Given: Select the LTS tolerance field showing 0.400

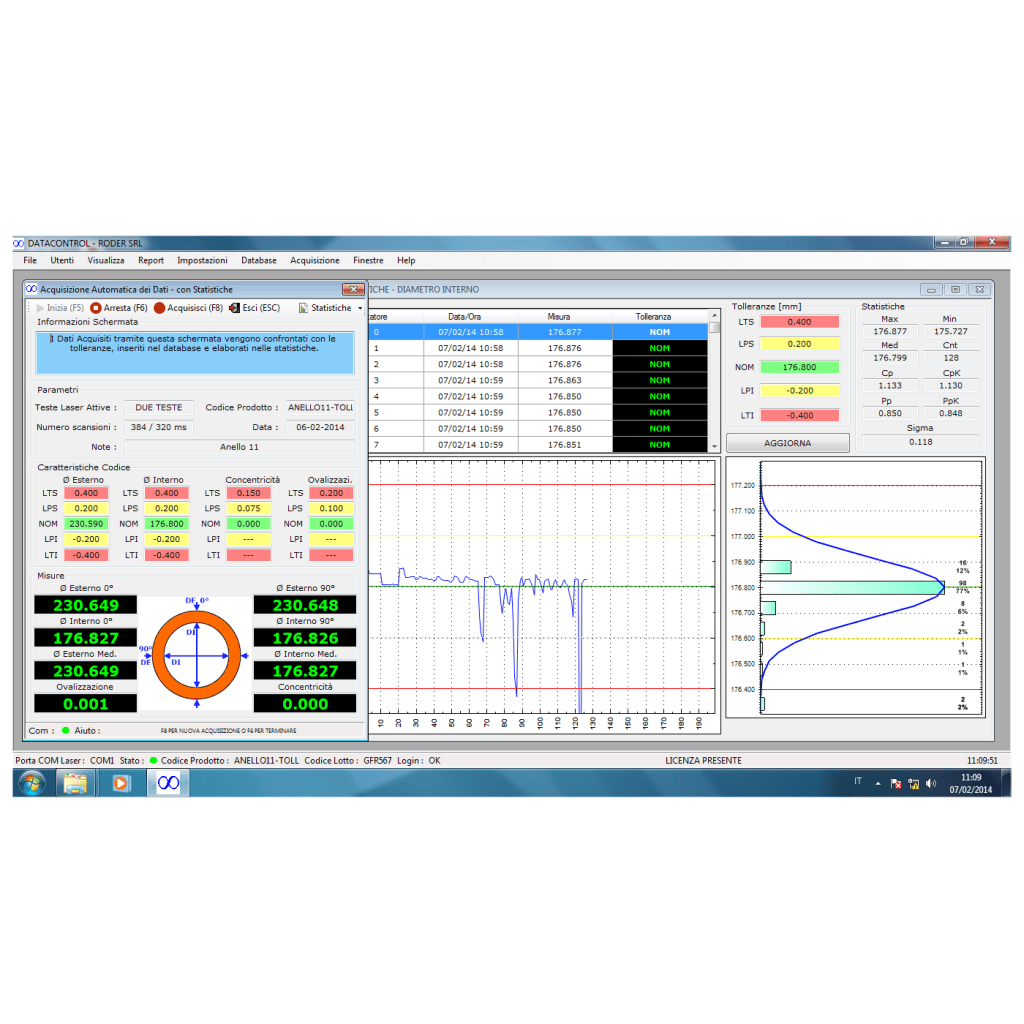Looking at the screenshot, I should pos(799,322).
